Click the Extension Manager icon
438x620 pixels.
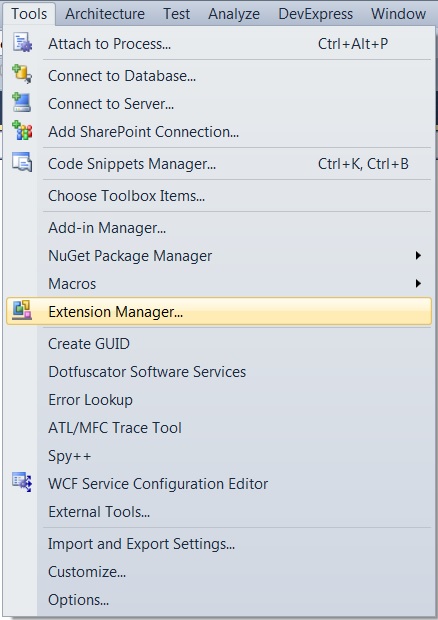(22, 310)
